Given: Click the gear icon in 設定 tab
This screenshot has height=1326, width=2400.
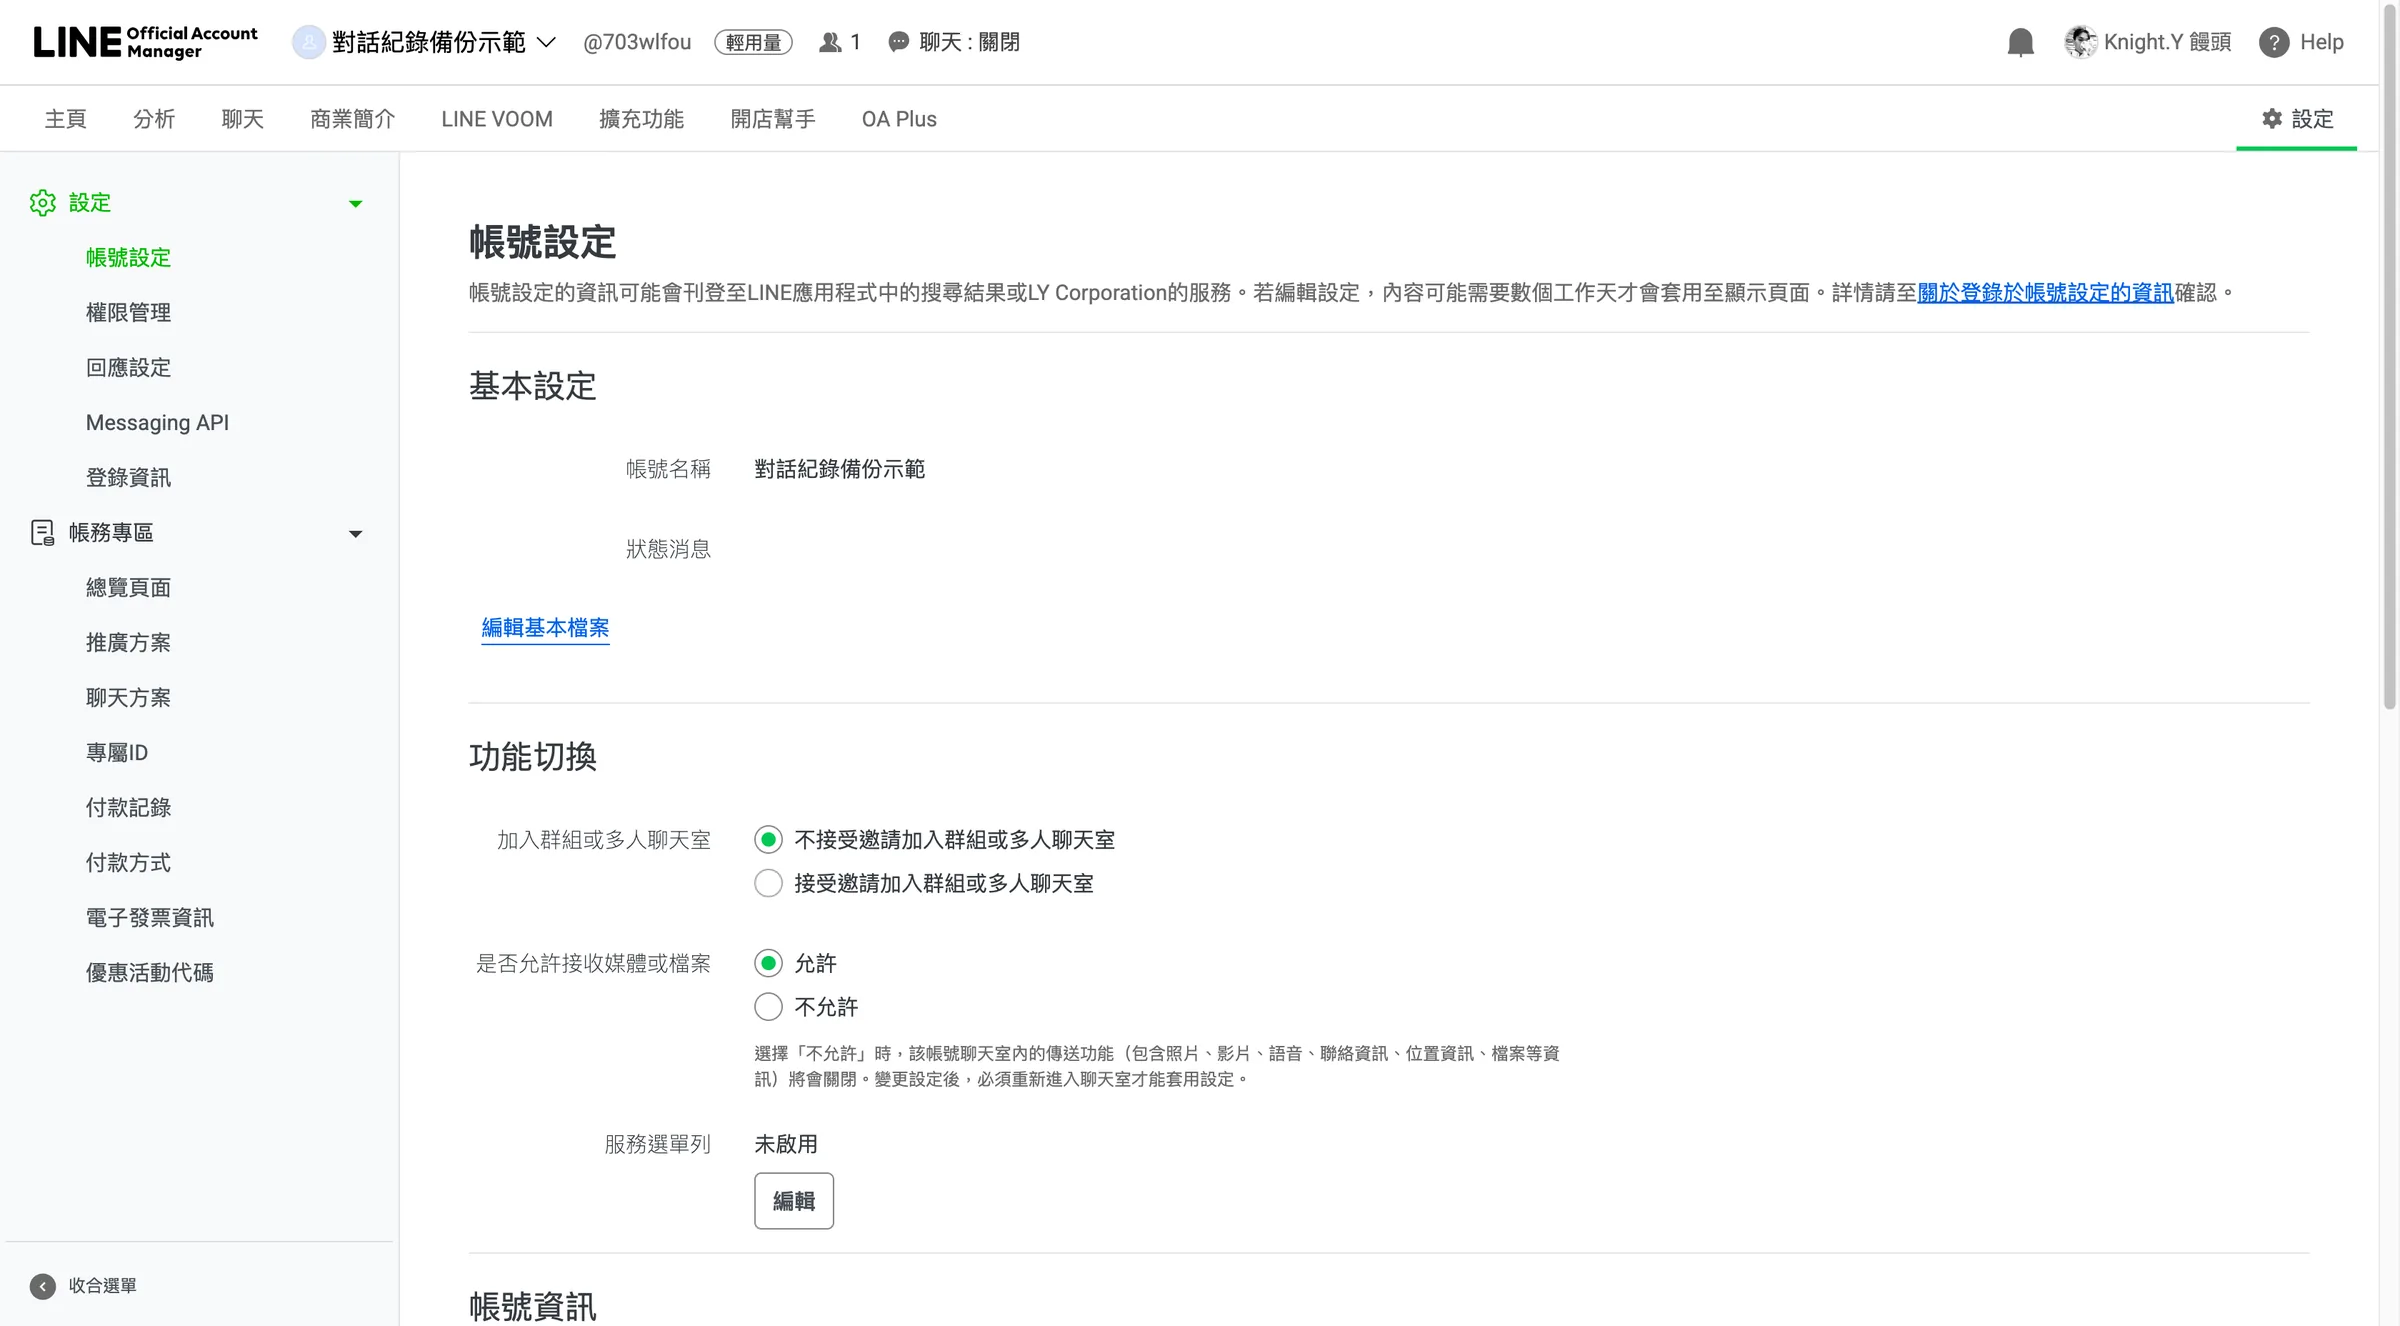Looking at the screenshot, I should tap(2272, 118).
